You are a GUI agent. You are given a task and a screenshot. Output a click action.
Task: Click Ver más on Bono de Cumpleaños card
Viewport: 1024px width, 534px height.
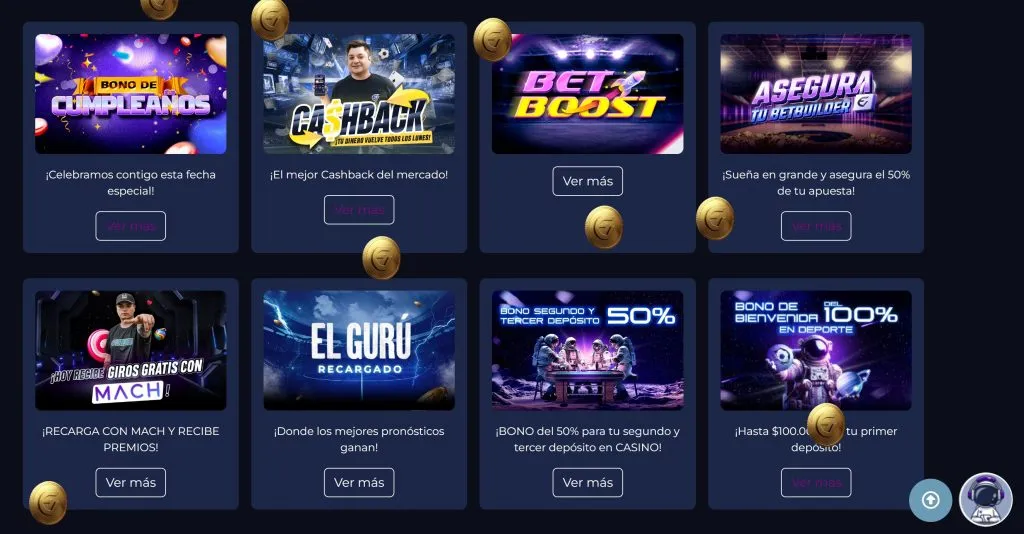click(x=131, y=226)
